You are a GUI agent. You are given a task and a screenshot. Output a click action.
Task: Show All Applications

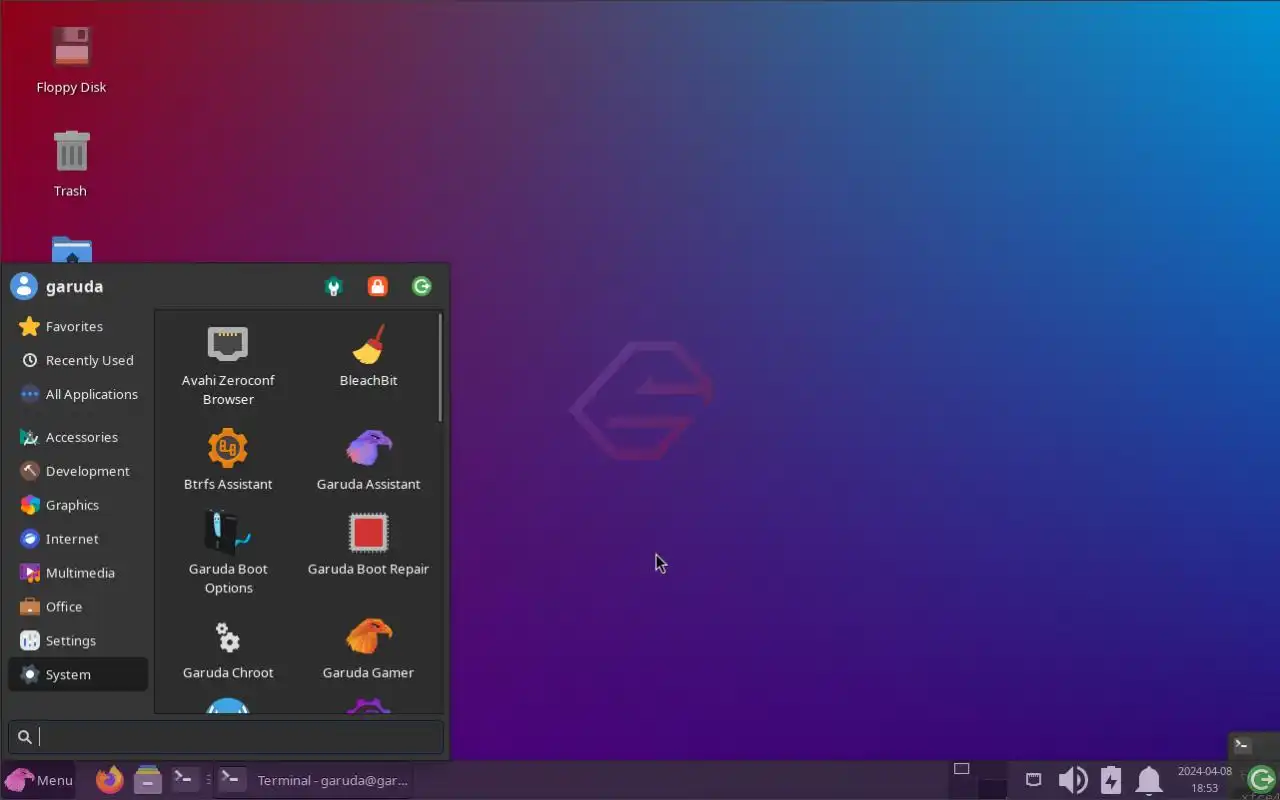point(78,394)
